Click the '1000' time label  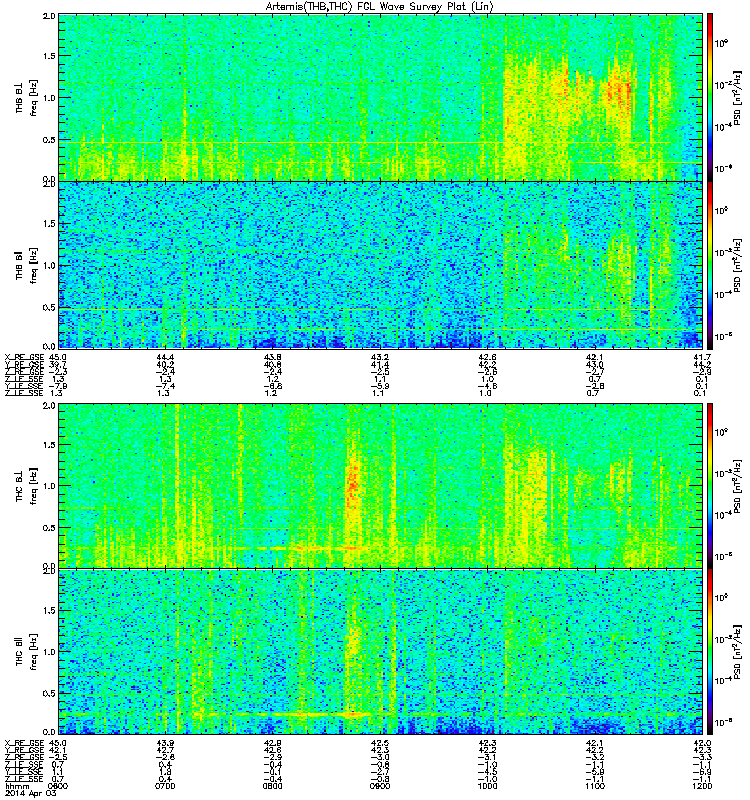click(487, 786)
